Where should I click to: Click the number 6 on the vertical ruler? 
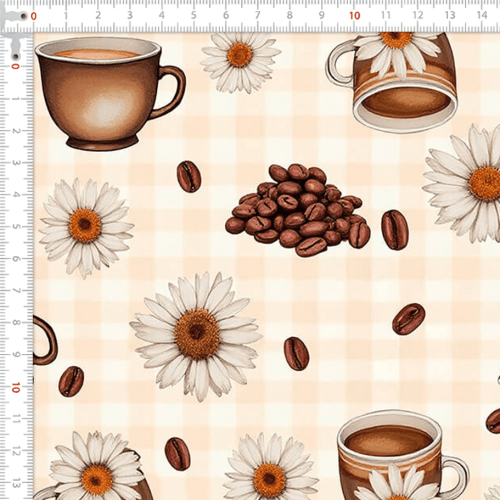coord(16,259)
